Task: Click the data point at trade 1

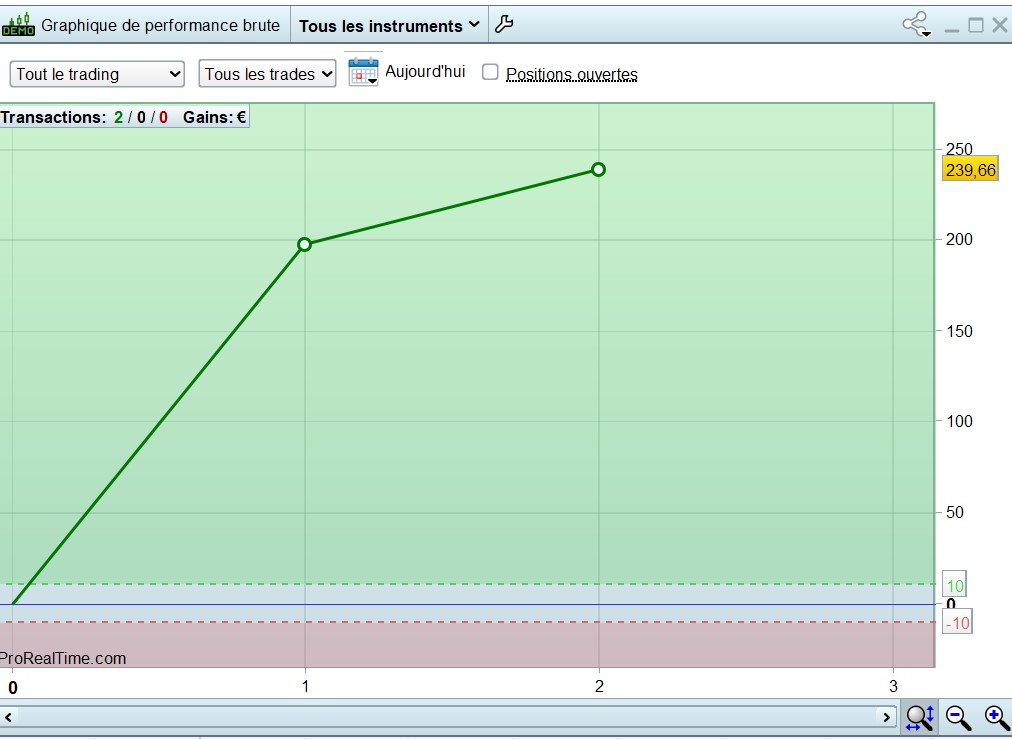Action: (305, 245)
